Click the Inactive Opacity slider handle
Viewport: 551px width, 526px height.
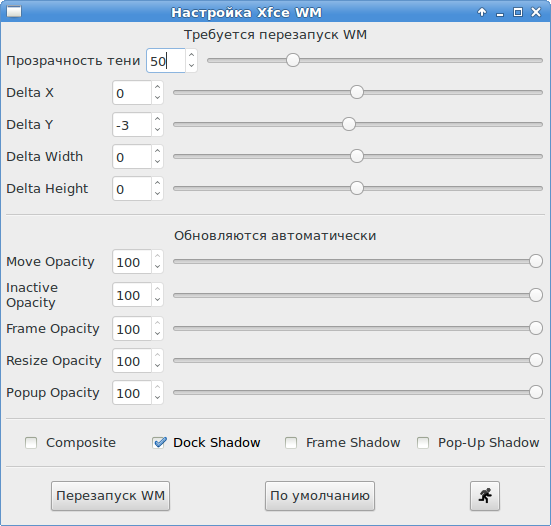pyautogui.click(x=536, y=295)
